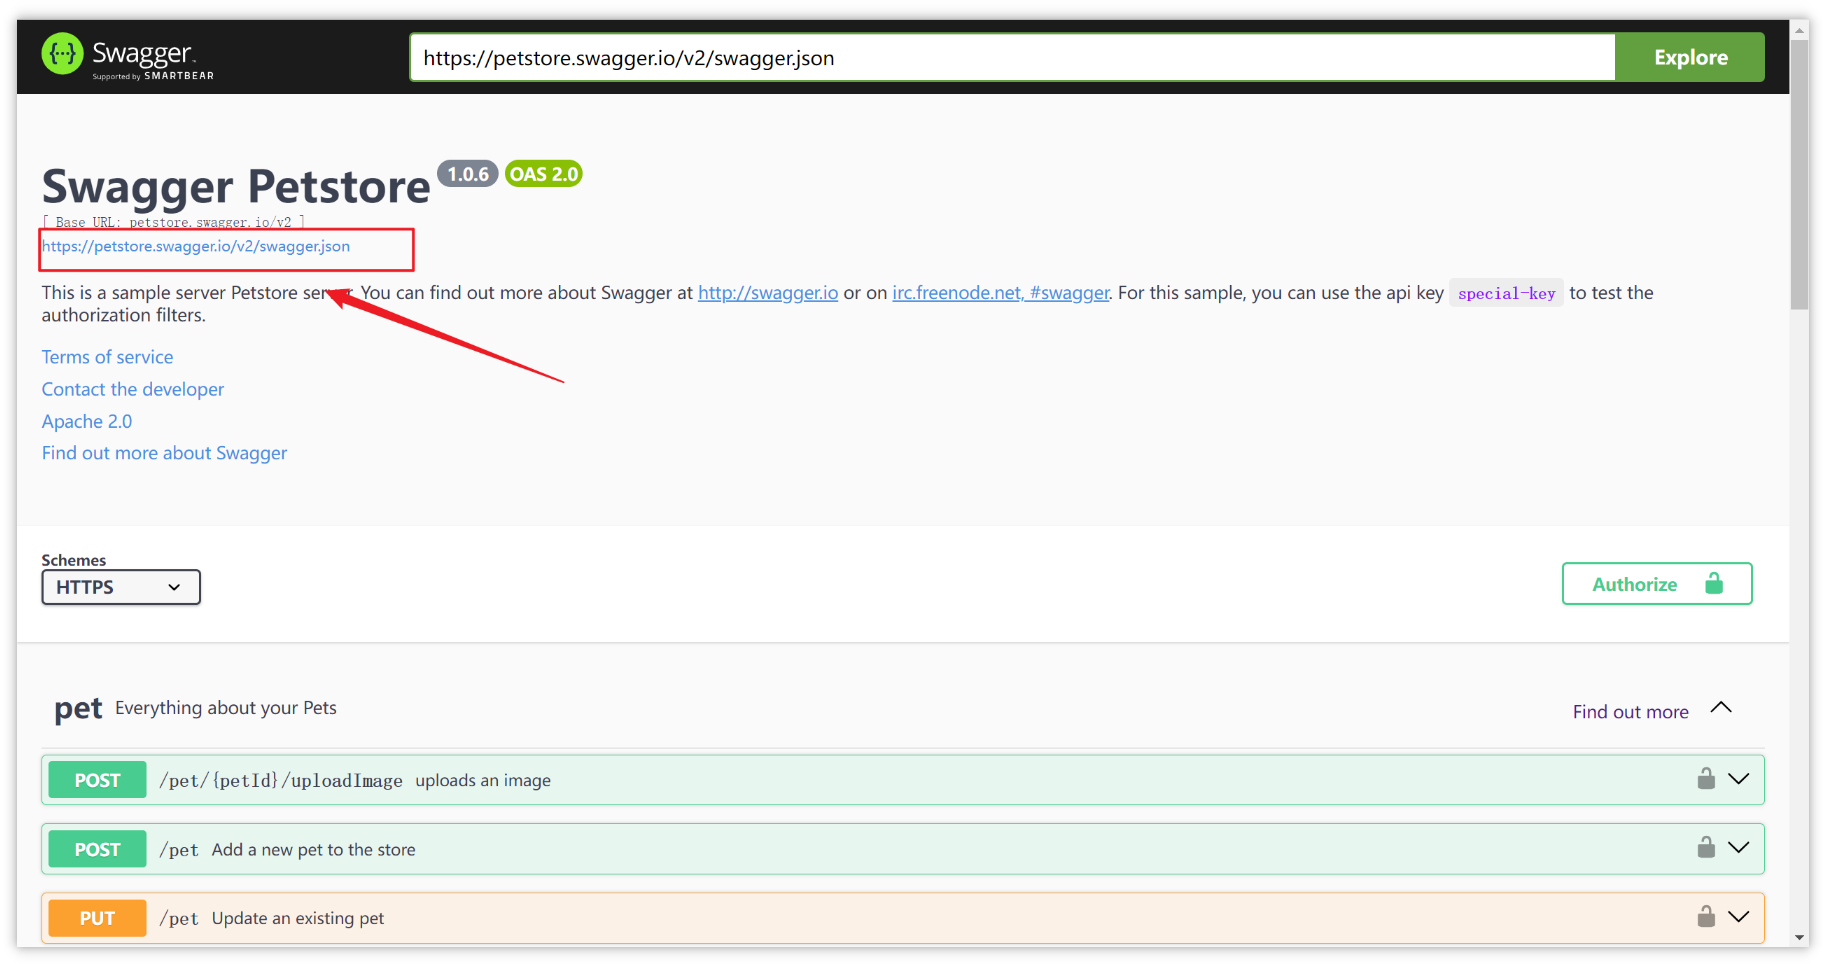1832x964 pixels.
Task: Expand the uploads an image endpoint
Action: click(x=1739, y=779)
